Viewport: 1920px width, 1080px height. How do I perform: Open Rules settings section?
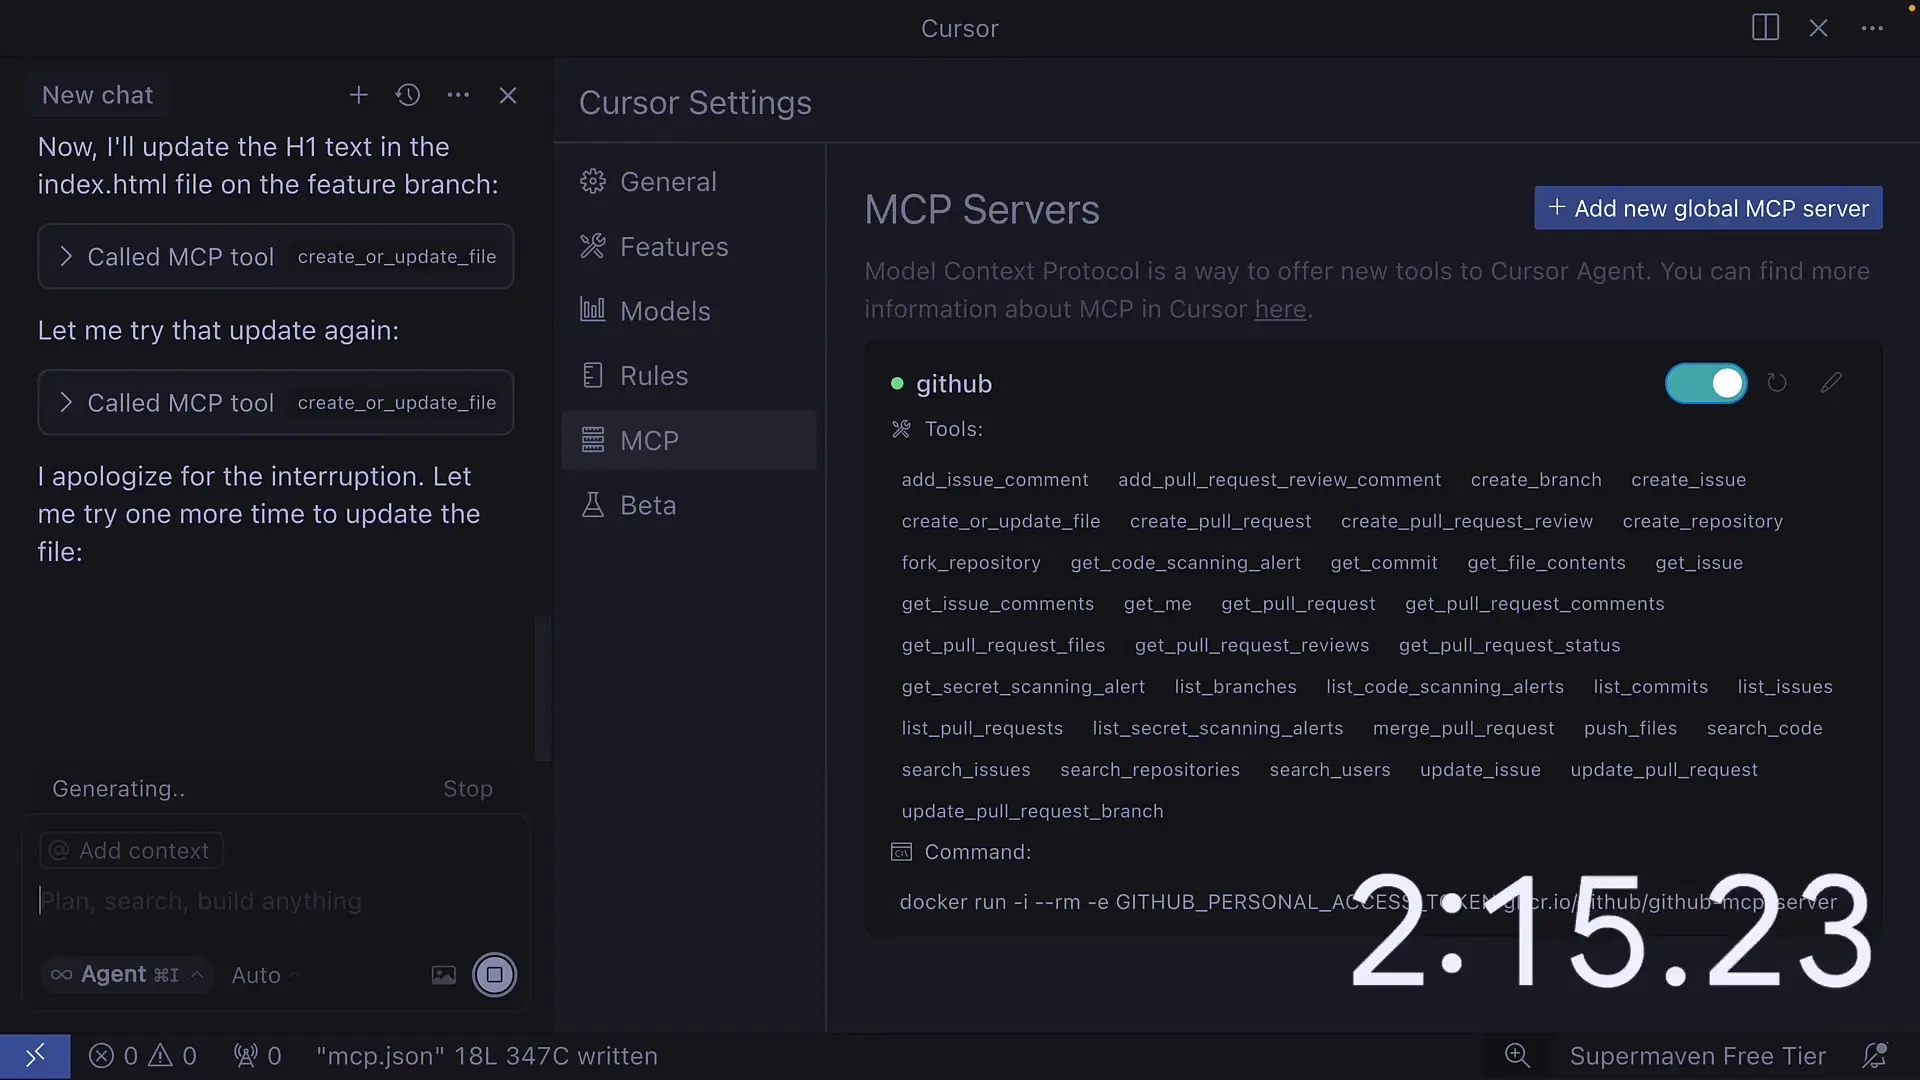pyautogui.click(x=688, y=376)
